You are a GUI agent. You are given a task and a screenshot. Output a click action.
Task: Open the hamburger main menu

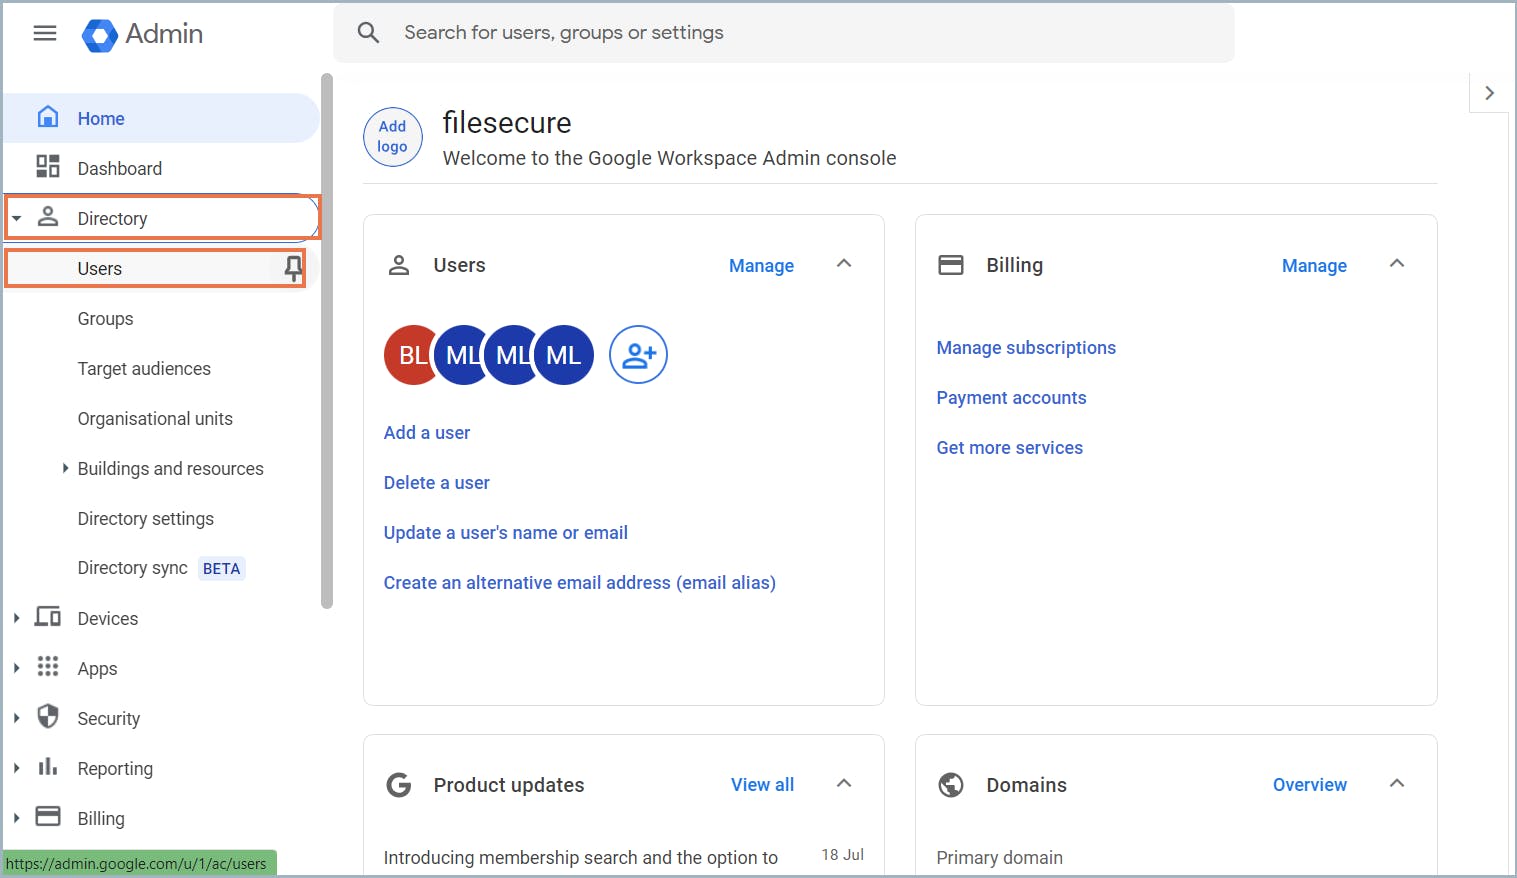pyautogui.click(x=45, y=33)
